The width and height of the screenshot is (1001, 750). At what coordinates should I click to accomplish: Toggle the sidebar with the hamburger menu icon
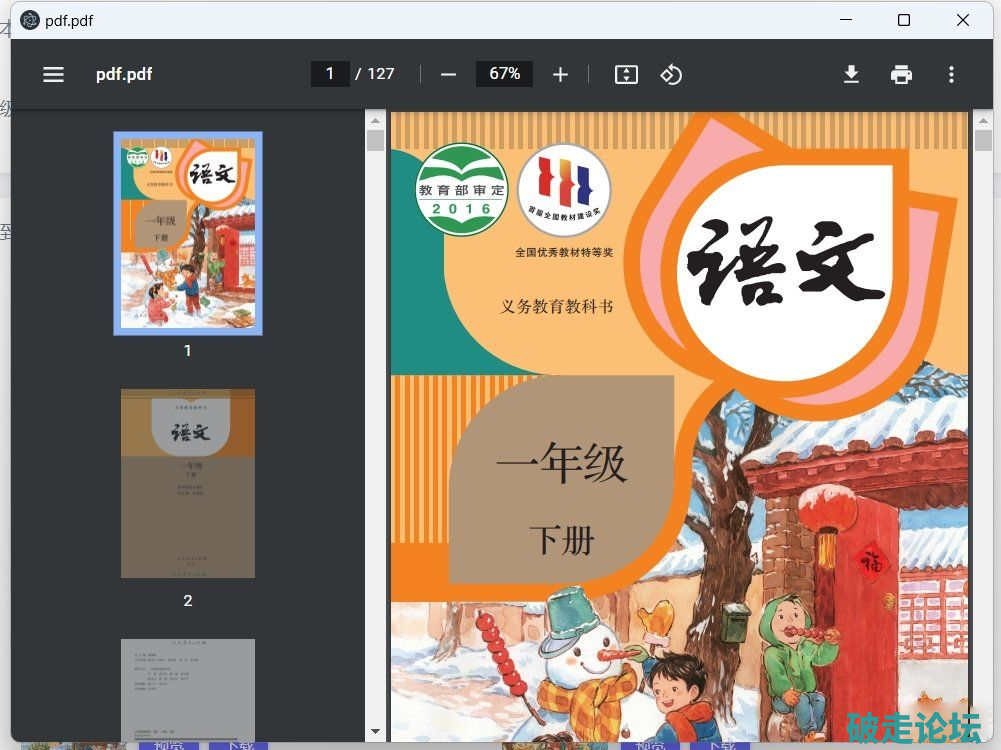[53, 74]
